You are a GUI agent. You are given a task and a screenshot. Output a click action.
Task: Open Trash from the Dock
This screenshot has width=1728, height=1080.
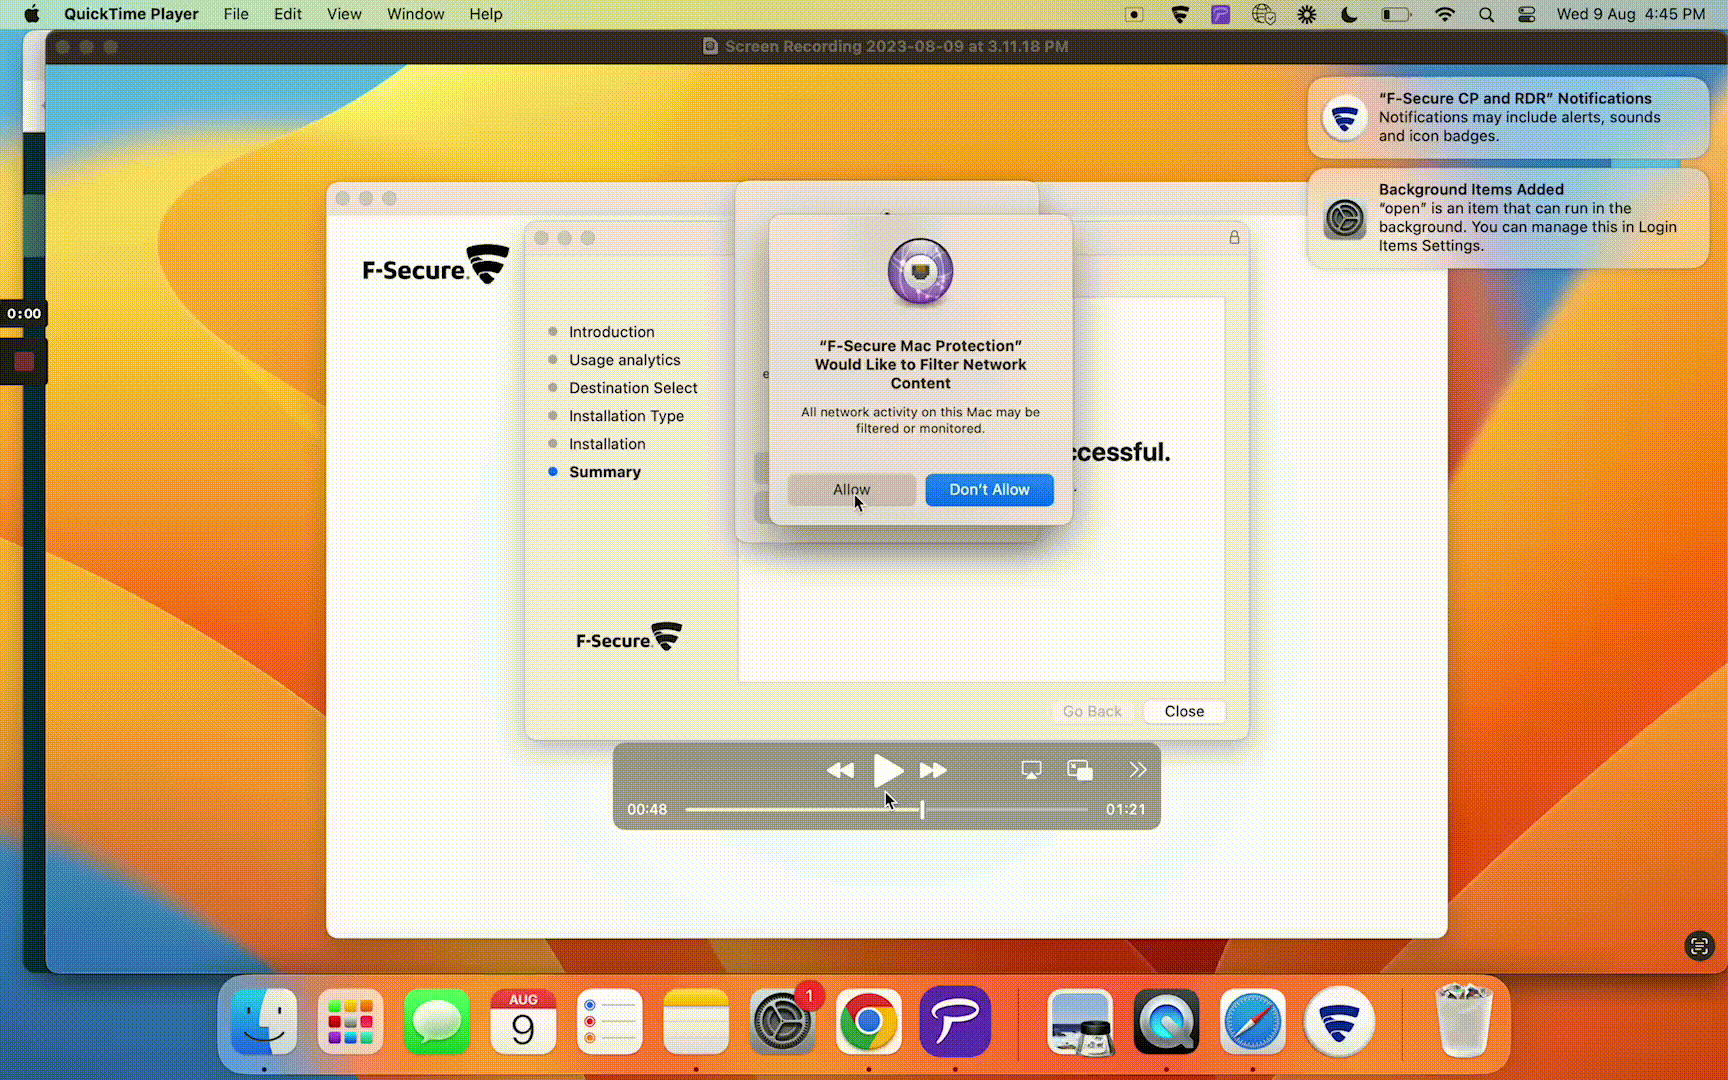tap(1463, 1022)
